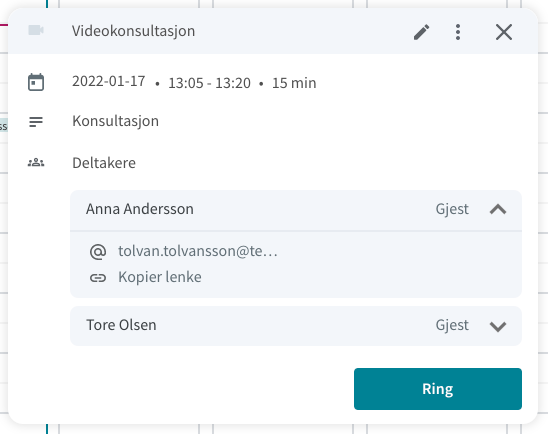Viewport: 548px width, 434px height.
Task: Click the pencil edit icon
Action: click(421, 32)
